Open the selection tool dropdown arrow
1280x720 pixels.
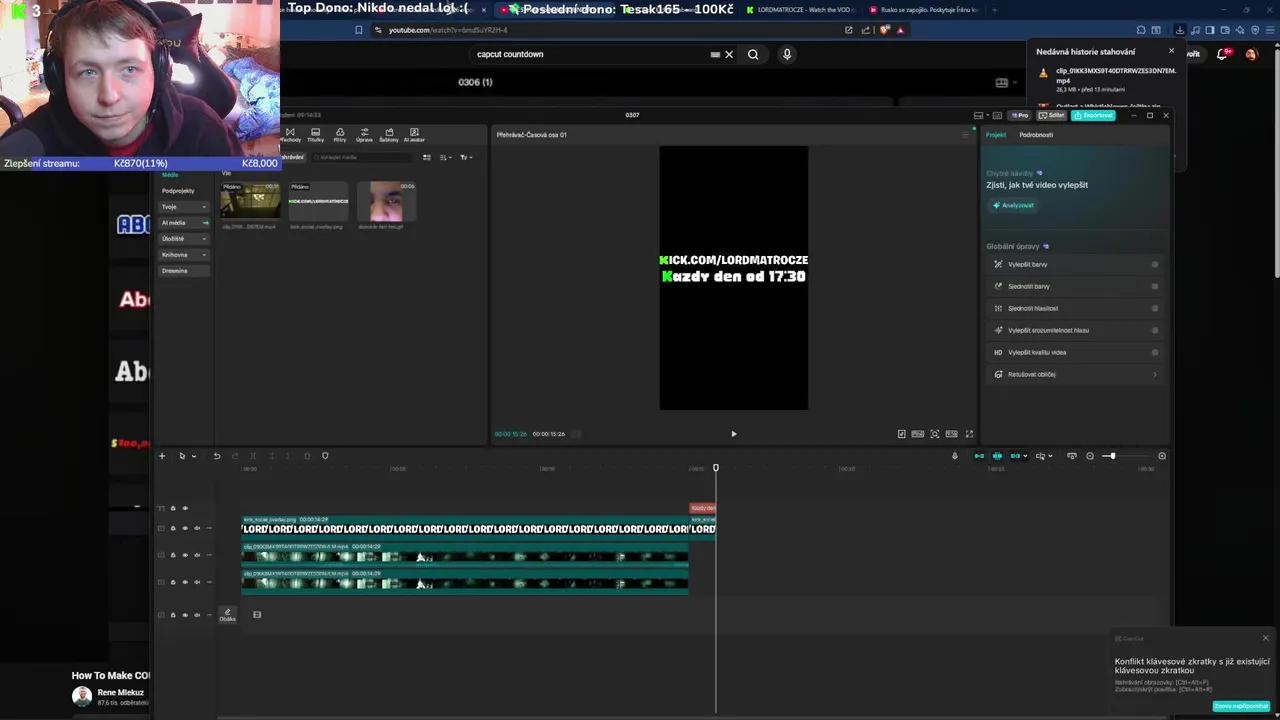(x=194, y=456)
